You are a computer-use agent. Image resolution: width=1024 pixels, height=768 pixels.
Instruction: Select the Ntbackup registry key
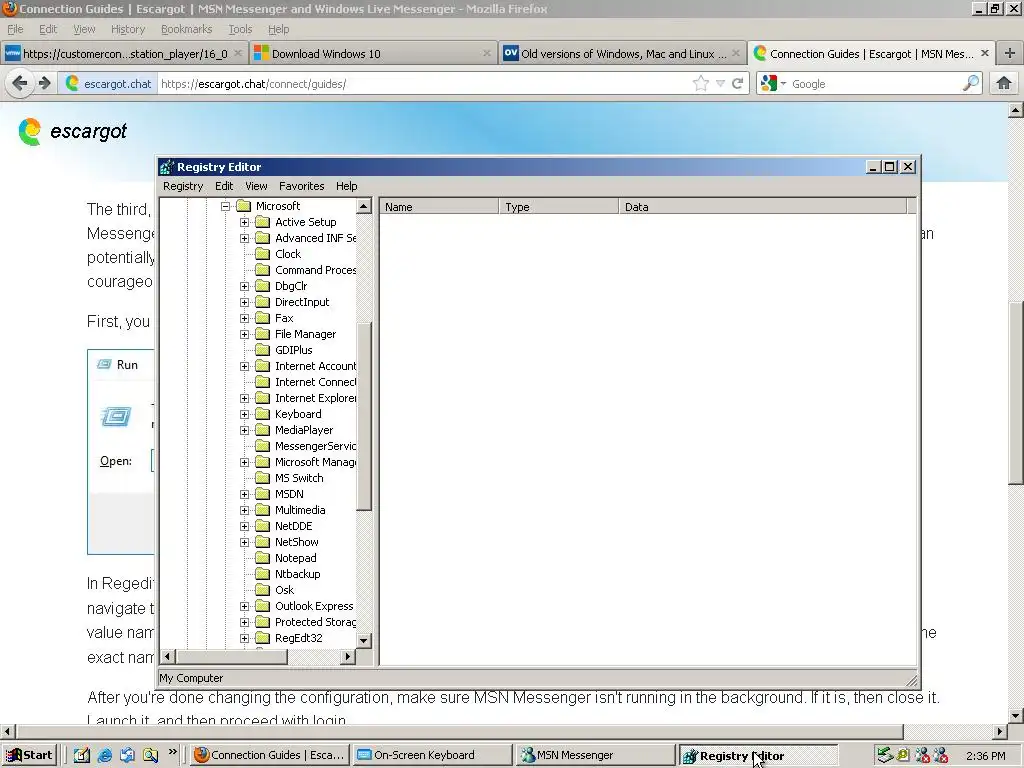click(x=298, y=574)
